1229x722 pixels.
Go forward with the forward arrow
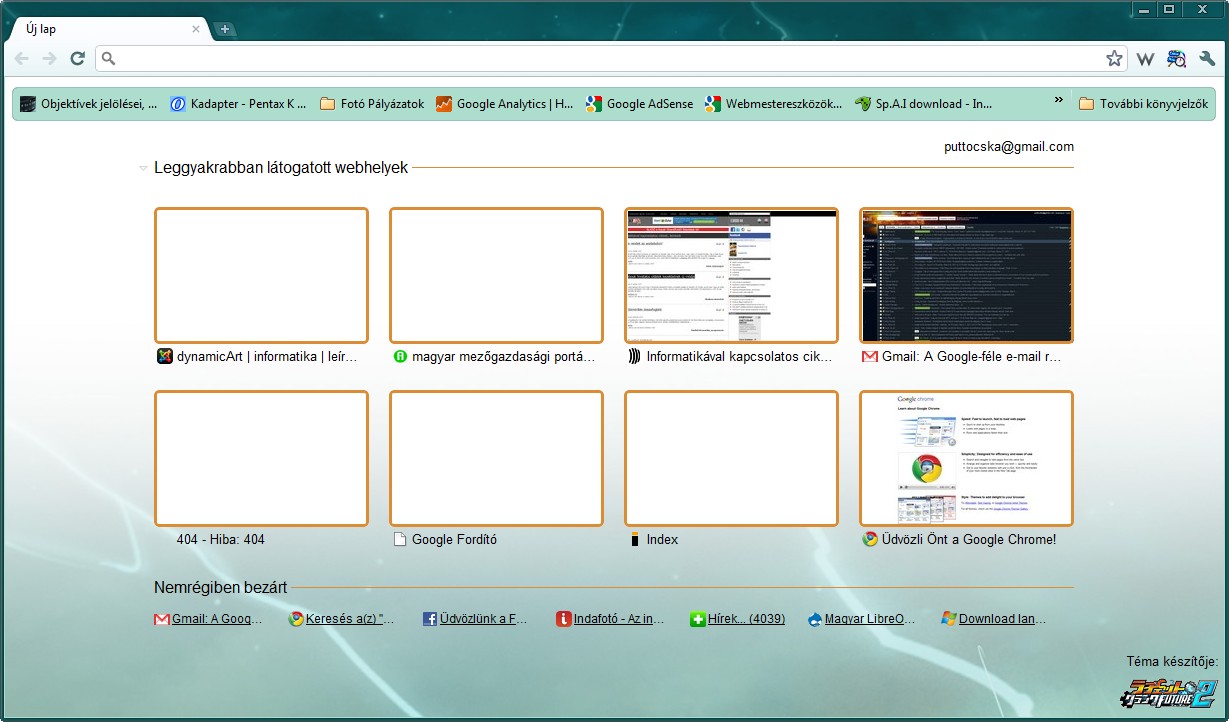[49, 59]
